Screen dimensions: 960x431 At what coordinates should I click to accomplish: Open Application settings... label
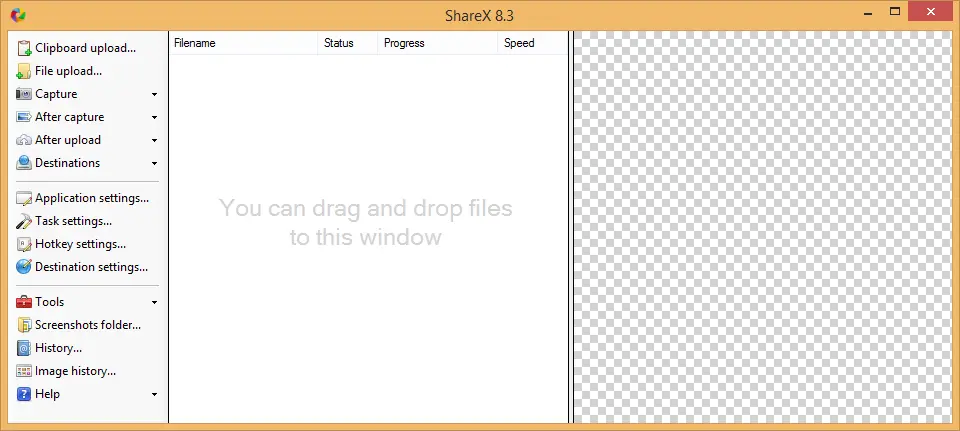tap(92, 198)
